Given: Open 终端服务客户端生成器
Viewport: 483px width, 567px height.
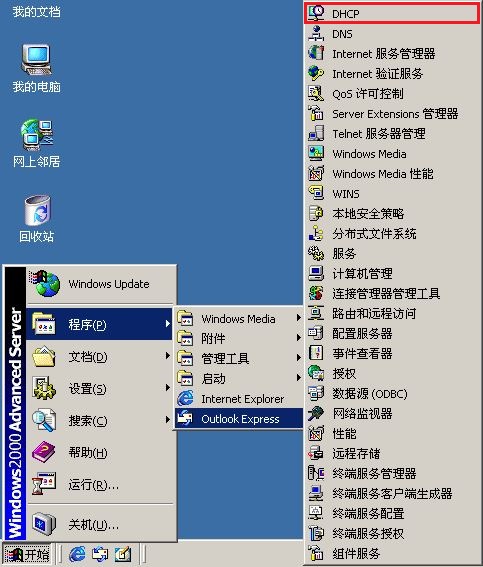Looking at the screenshot, I should [x=392, y=493].
